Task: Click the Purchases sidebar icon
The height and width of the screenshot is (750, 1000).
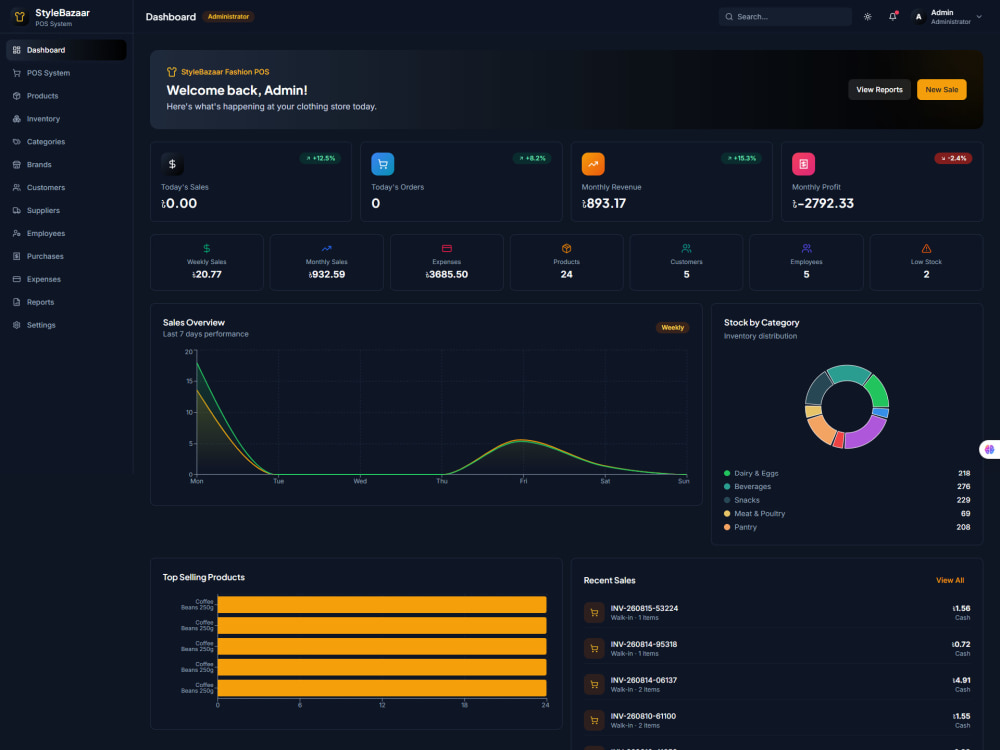Action: click(17, 256)
